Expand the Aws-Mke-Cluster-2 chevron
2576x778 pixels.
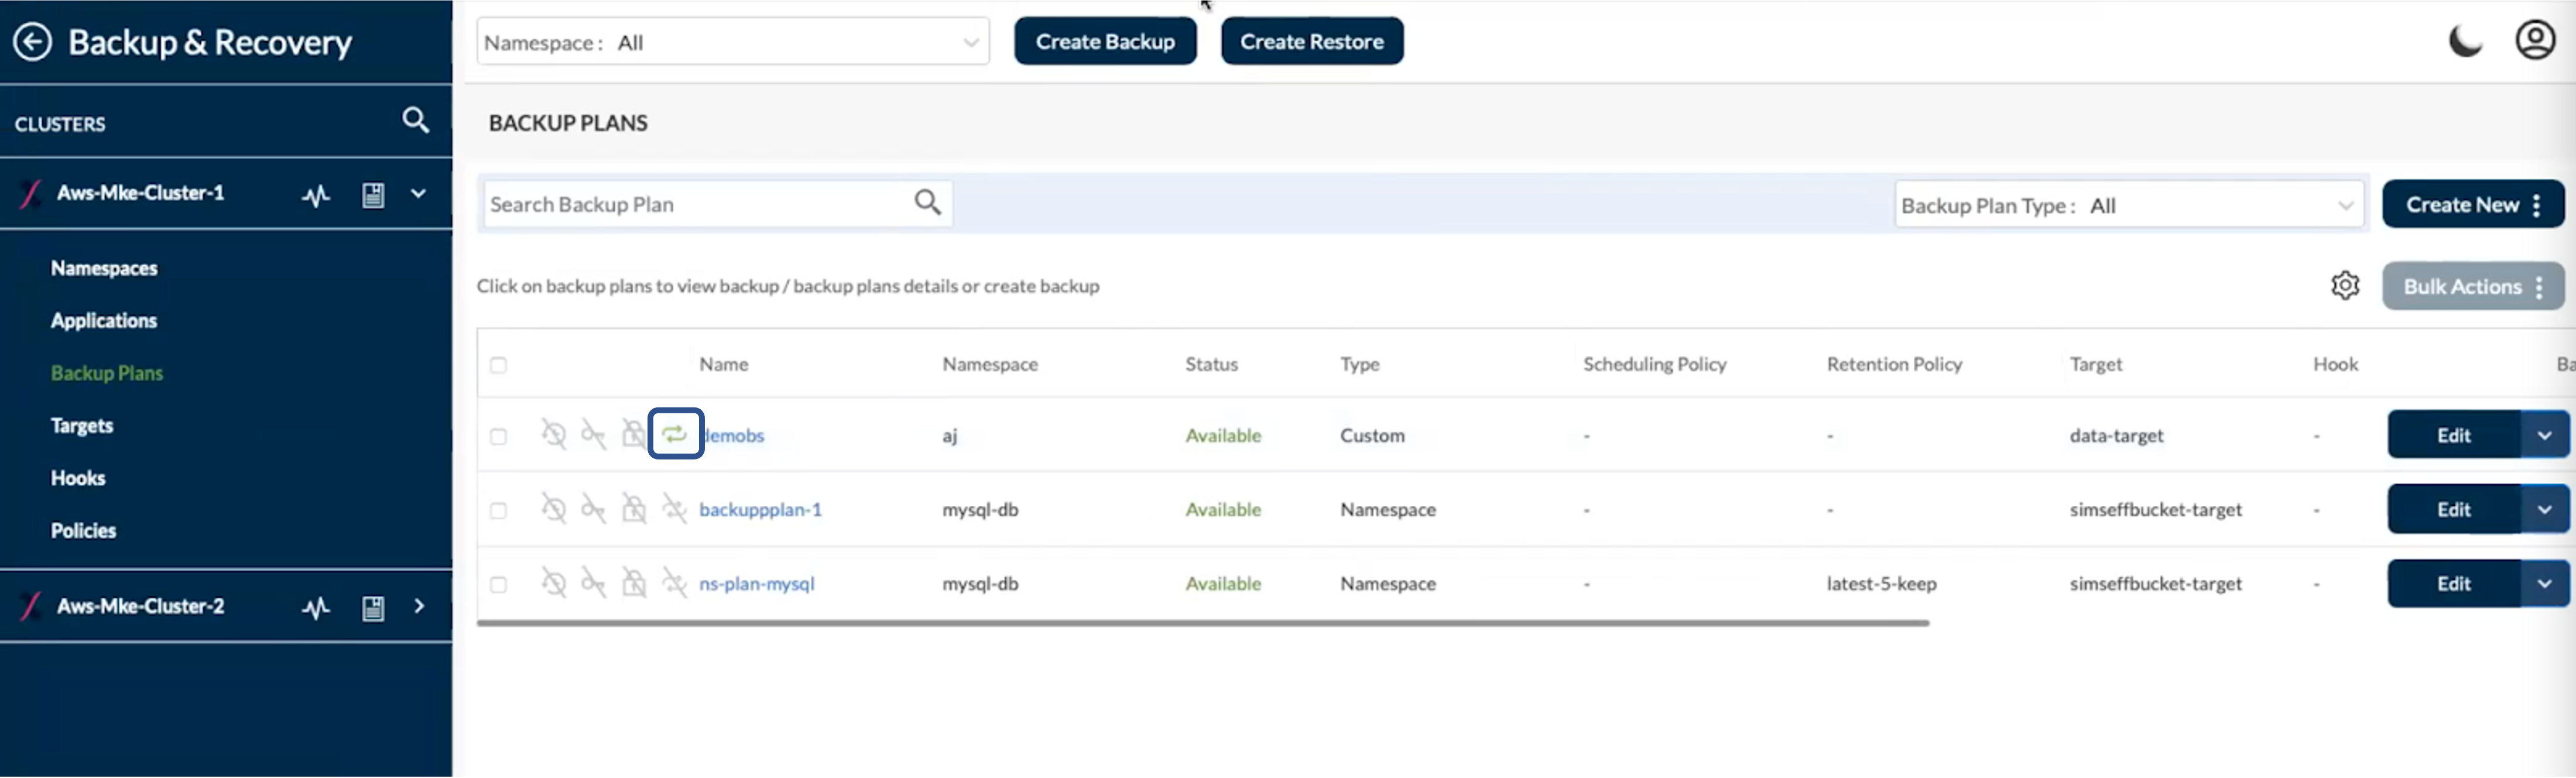point(419,606)
